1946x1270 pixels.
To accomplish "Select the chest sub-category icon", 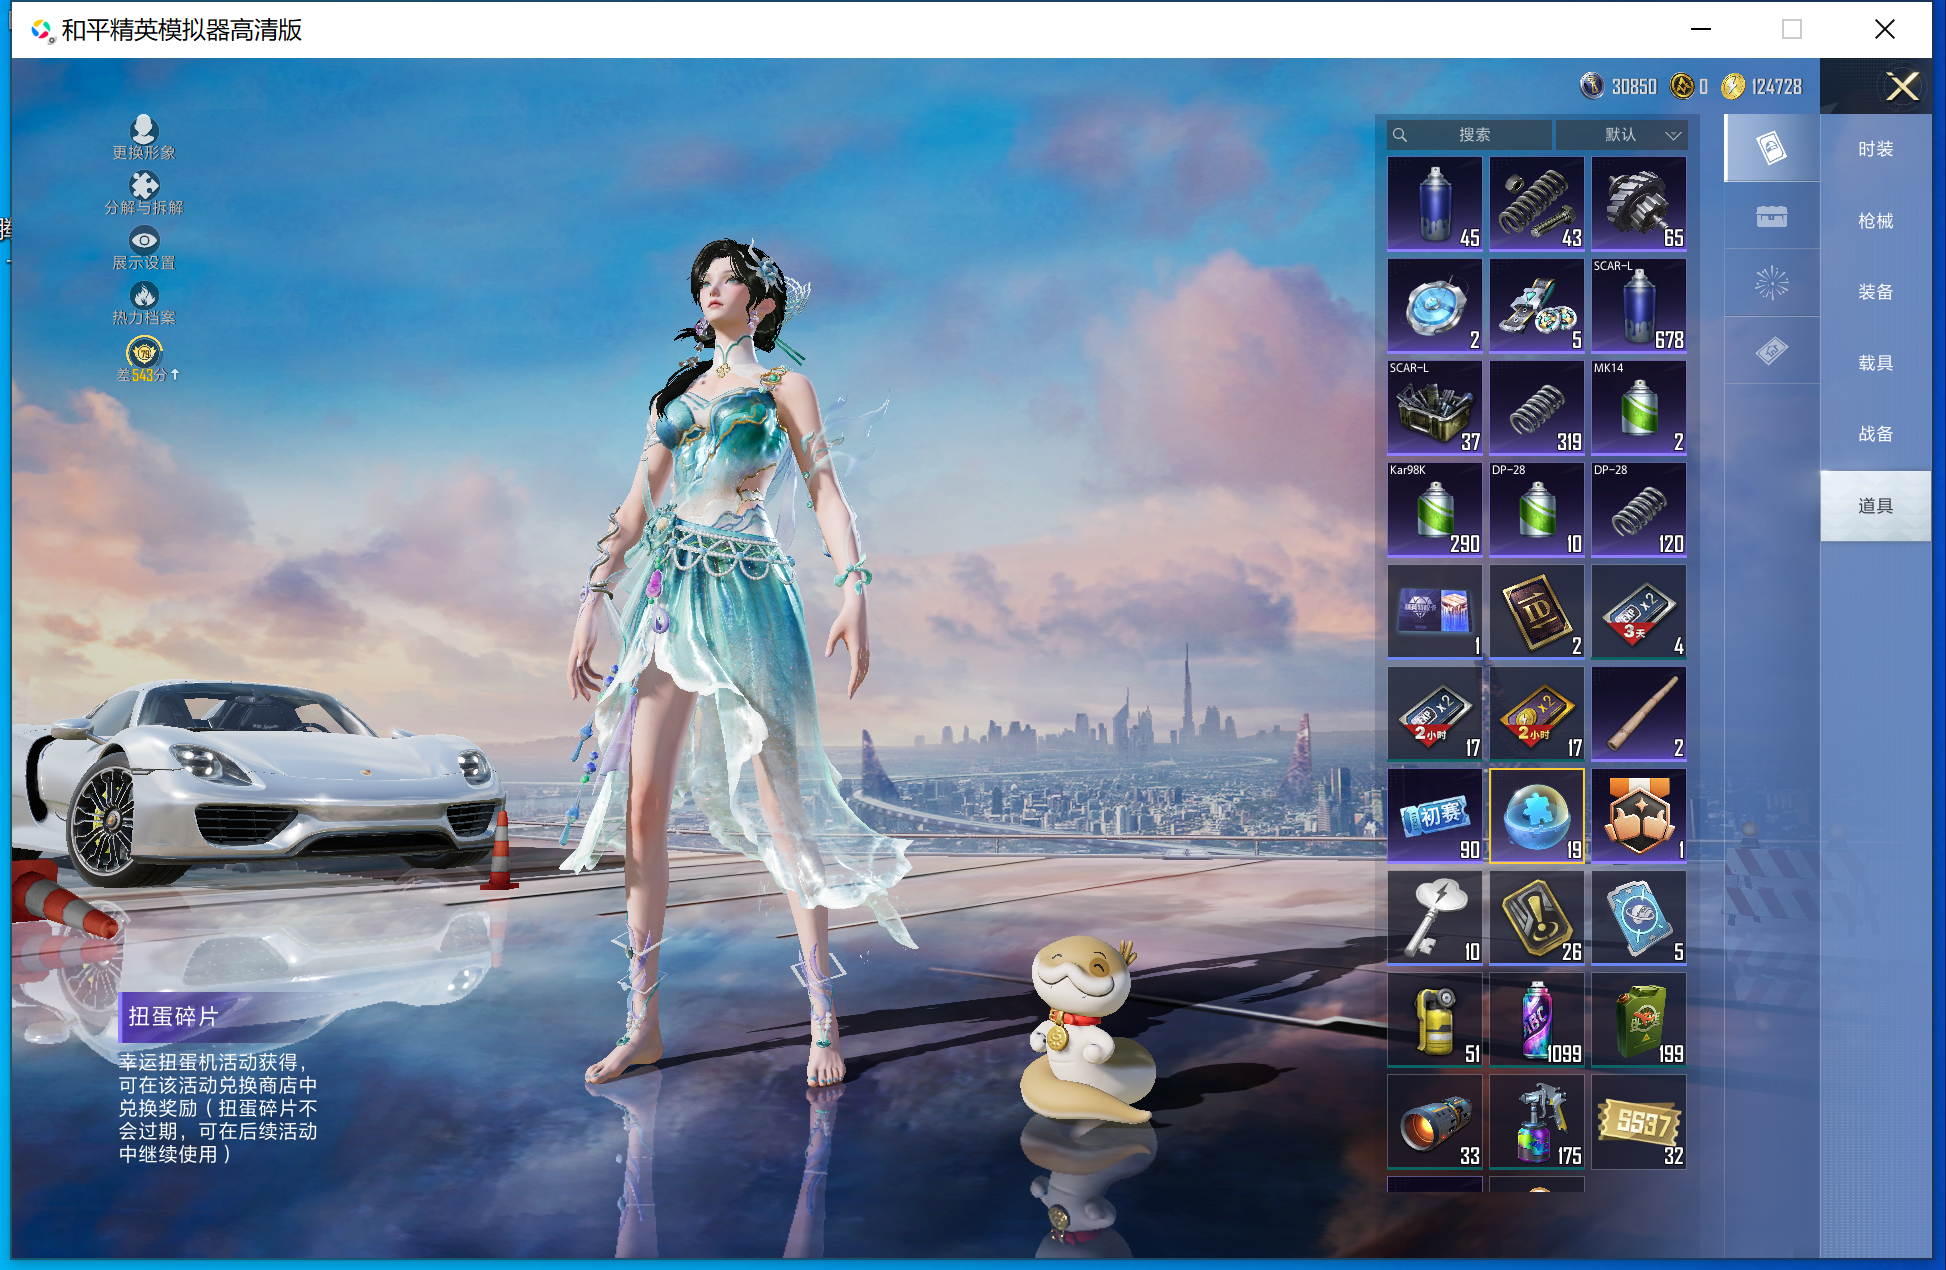I will (x=1771, y=216).
